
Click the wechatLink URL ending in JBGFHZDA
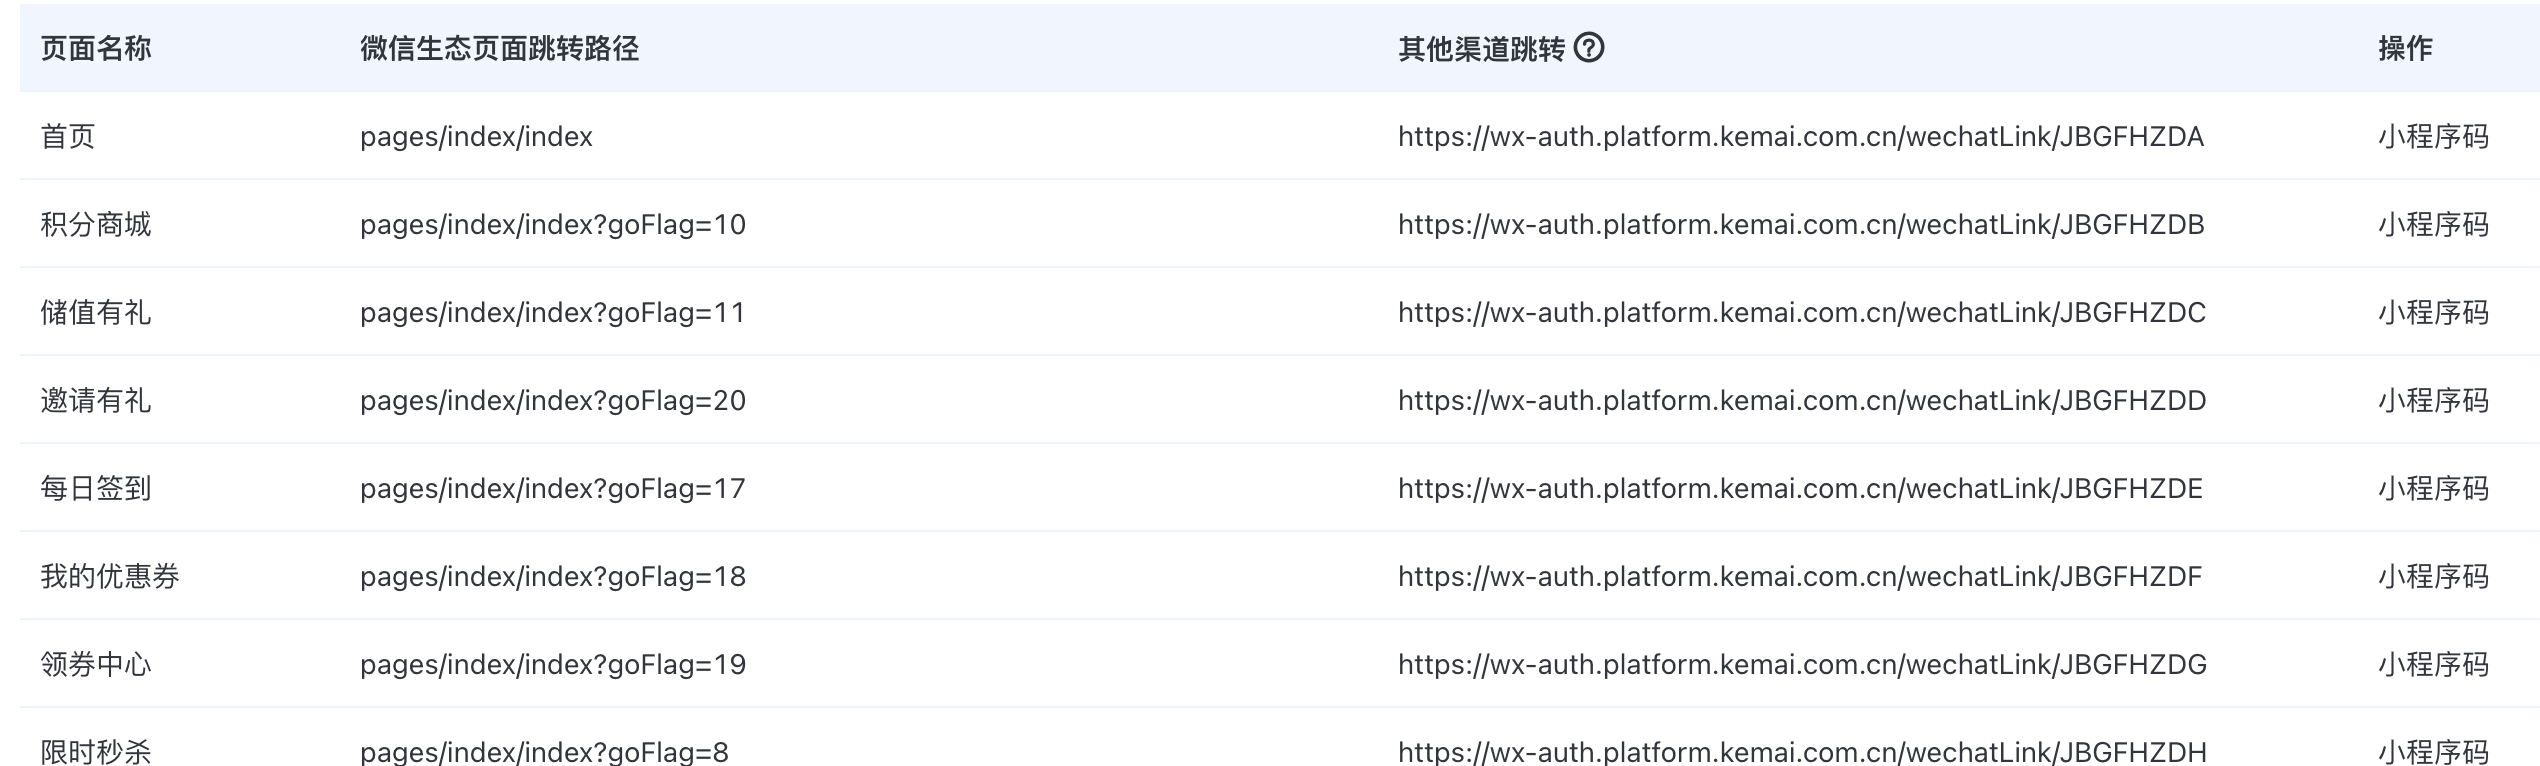[1800, 136]
